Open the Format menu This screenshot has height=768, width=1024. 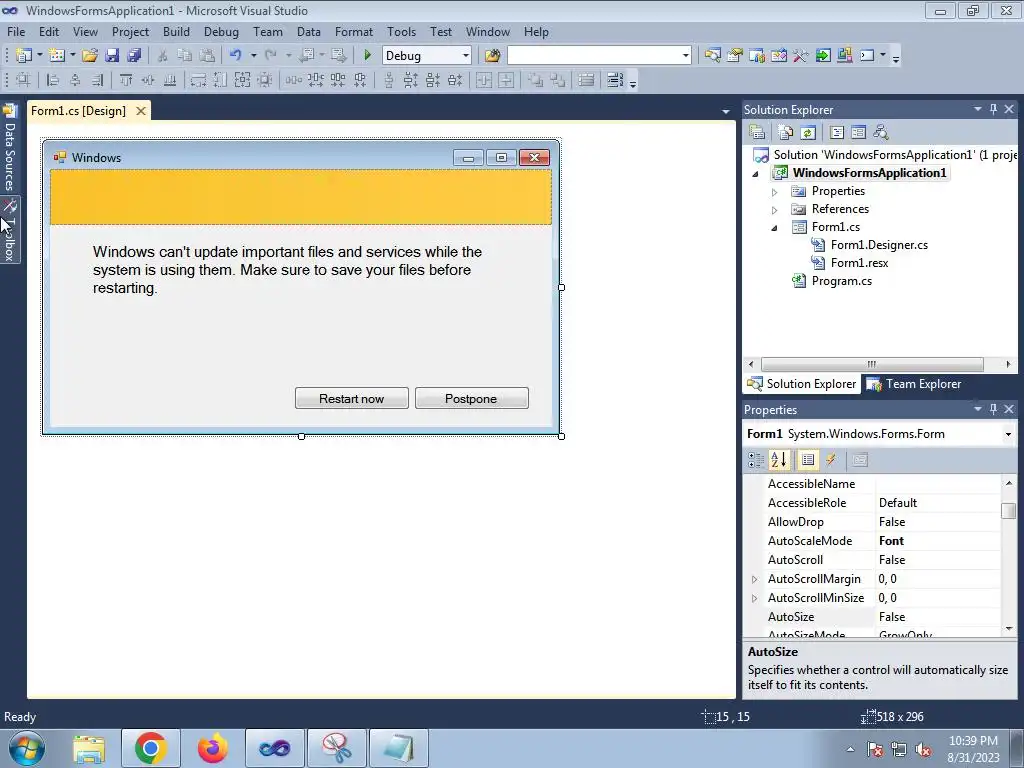coord(353,31)
